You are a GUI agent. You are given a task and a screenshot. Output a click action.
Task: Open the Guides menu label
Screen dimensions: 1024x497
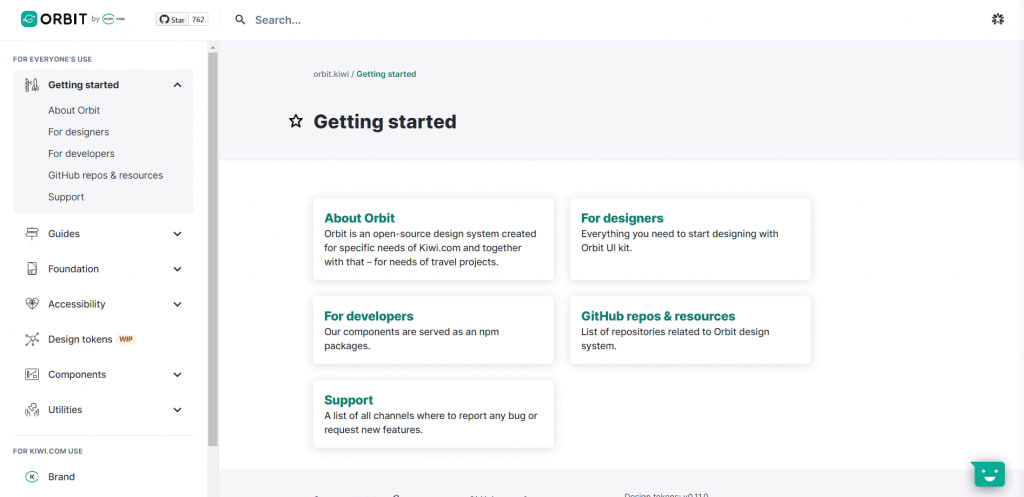[x=64, y=234]
